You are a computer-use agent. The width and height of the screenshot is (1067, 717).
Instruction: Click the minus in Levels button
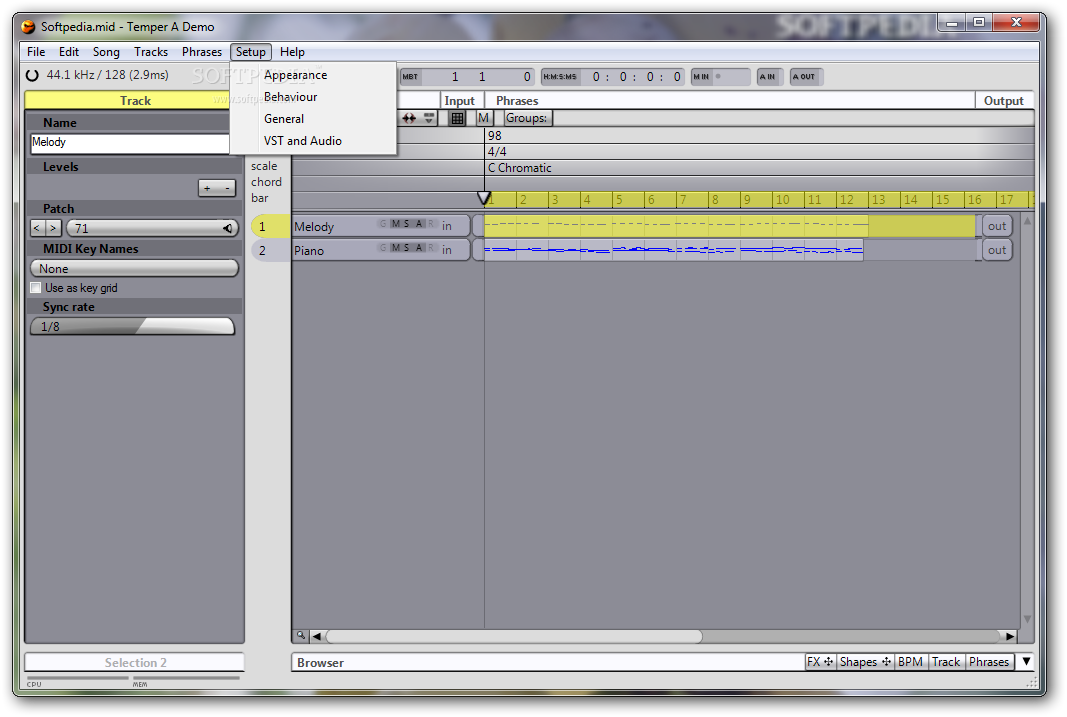pos(227,188)
